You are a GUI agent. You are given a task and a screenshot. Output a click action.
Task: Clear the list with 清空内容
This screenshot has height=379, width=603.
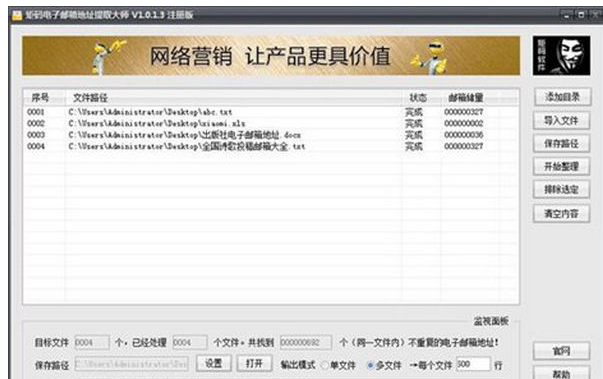pos(561,213)
